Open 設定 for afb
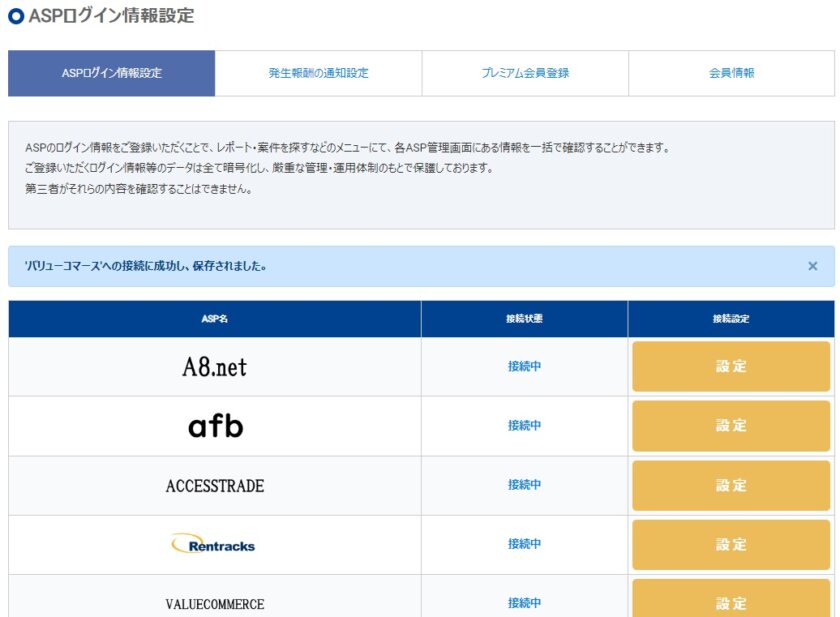 (x=731, y=426)
